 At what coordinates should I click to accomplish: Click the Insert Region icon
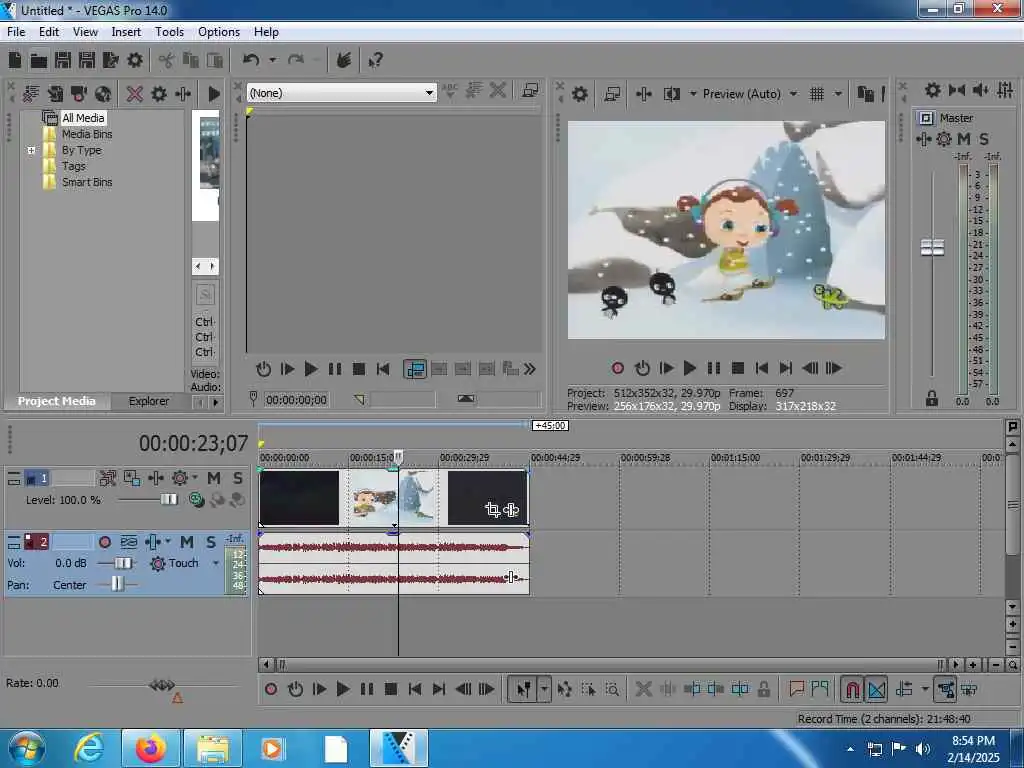coord(820,689)
